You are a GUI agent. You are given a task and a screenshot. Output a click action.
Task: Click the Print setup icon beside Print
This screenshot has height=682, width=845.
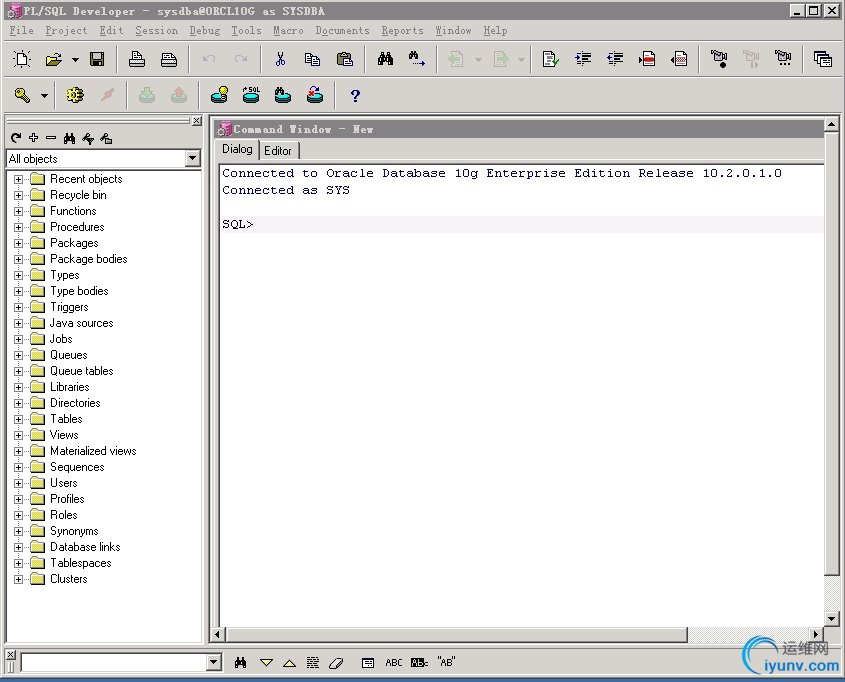pyautogui.click(x=169, y=59)
